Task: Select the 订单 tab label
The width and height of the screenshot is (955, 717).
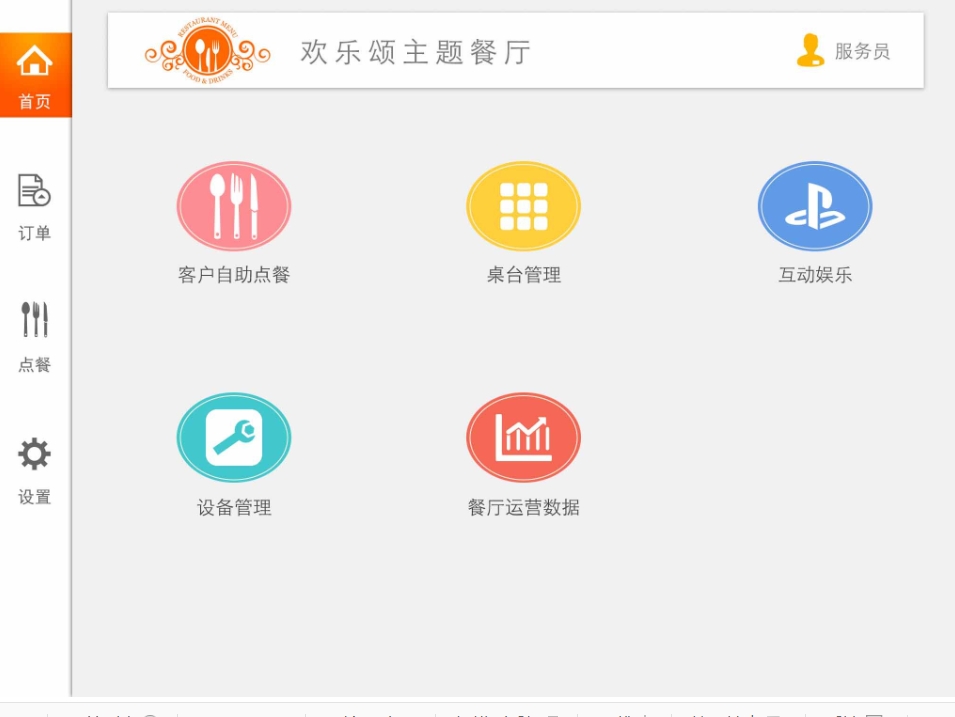Action: 34,233
